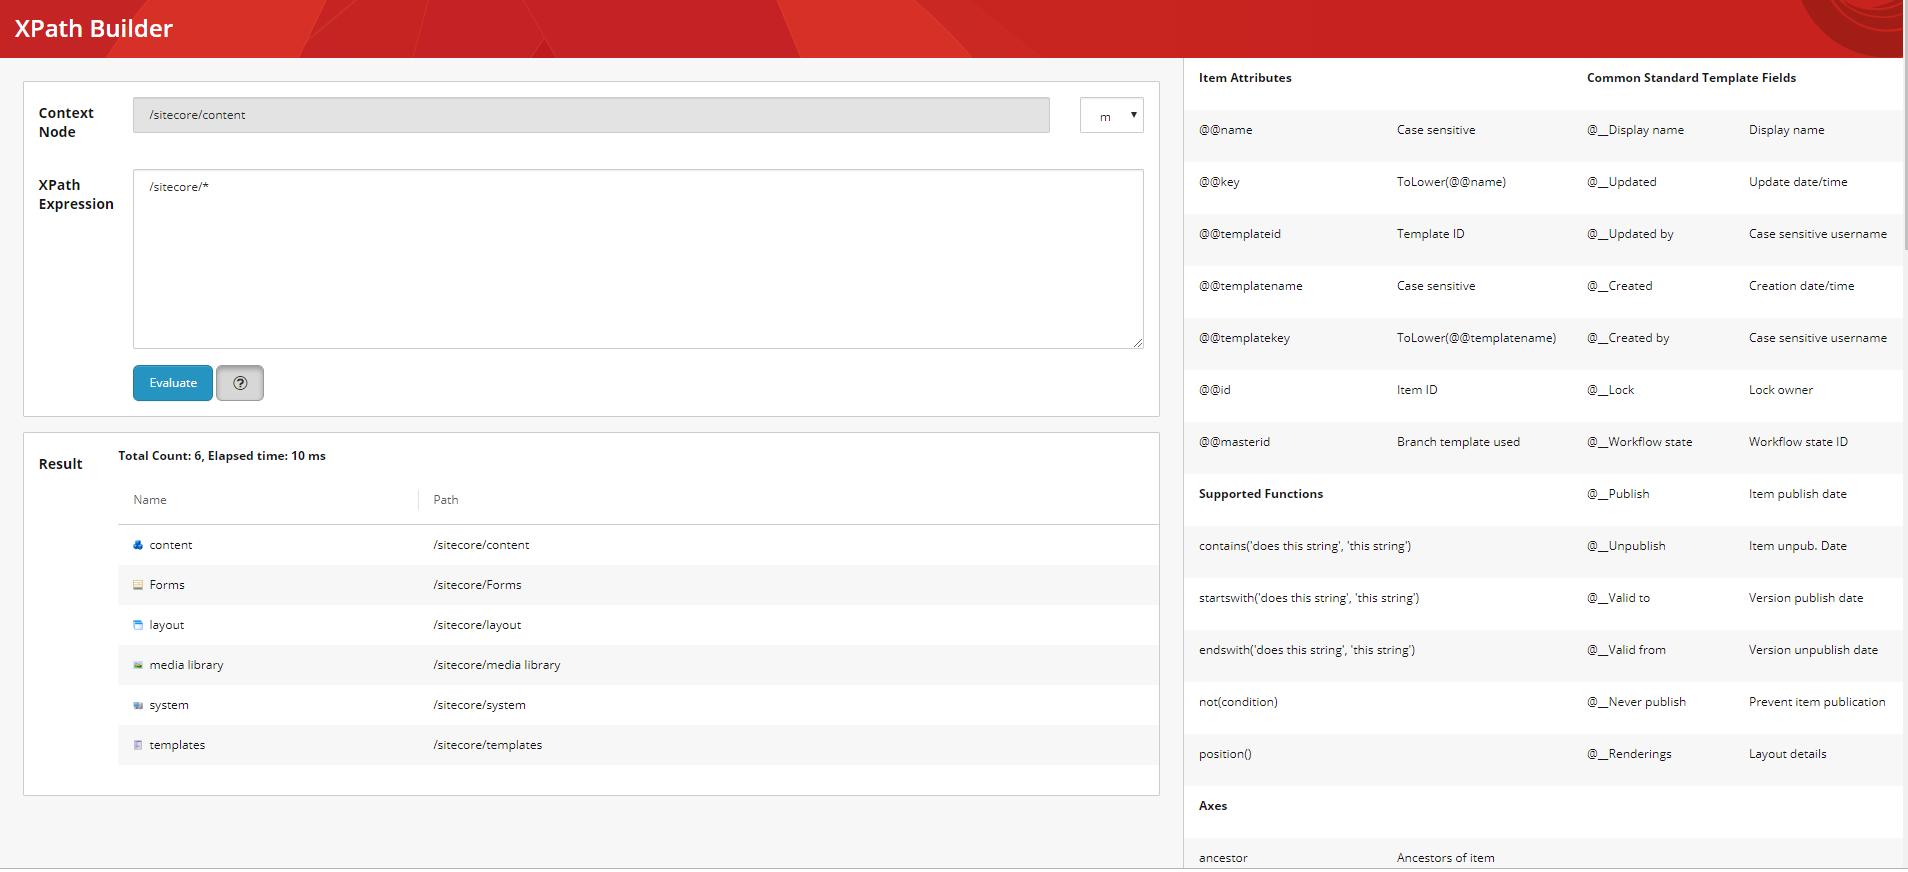The image size is (1908, 872).
Task: Click the 'ancestor' axis entry
Action: [x=1223, y=858]
